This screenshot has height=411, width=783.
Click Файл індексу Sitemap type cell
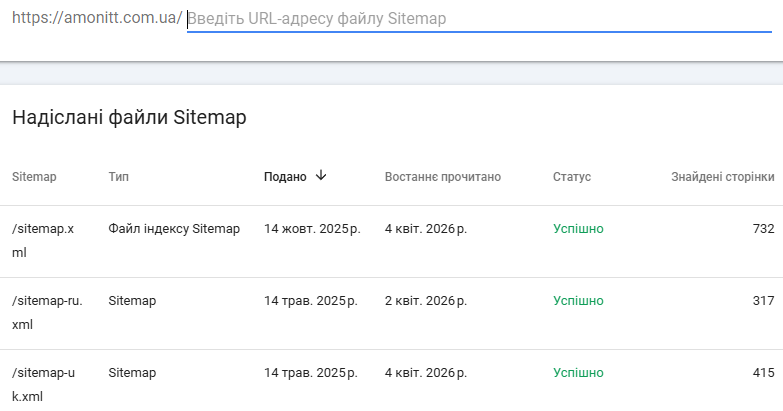point(174,229)
